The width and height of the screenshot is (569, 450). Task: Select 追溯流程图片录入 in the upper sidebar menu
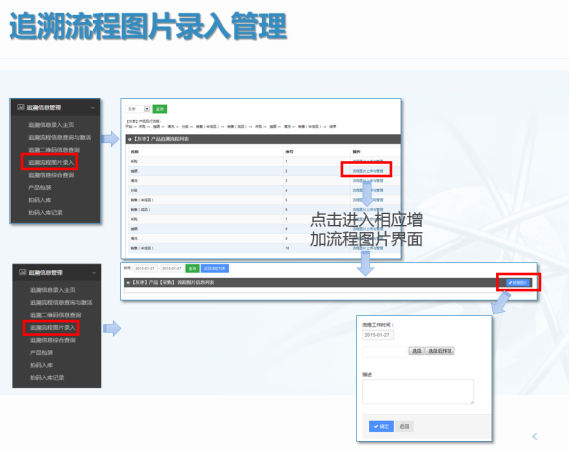click(x=51, y=162)
